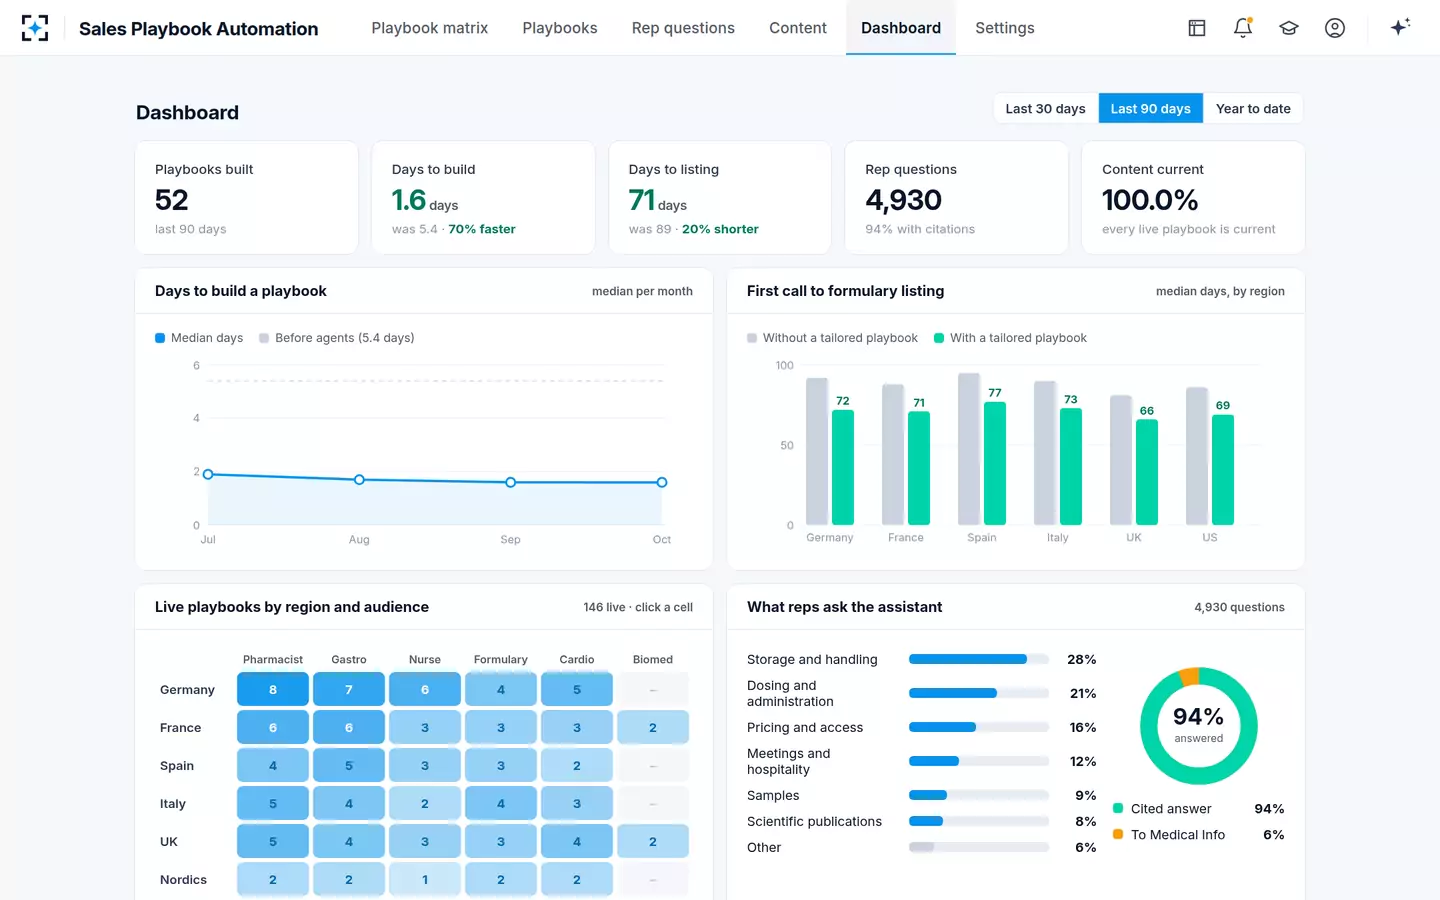Toggle With a tailored playbook legend

[1010, 338]
